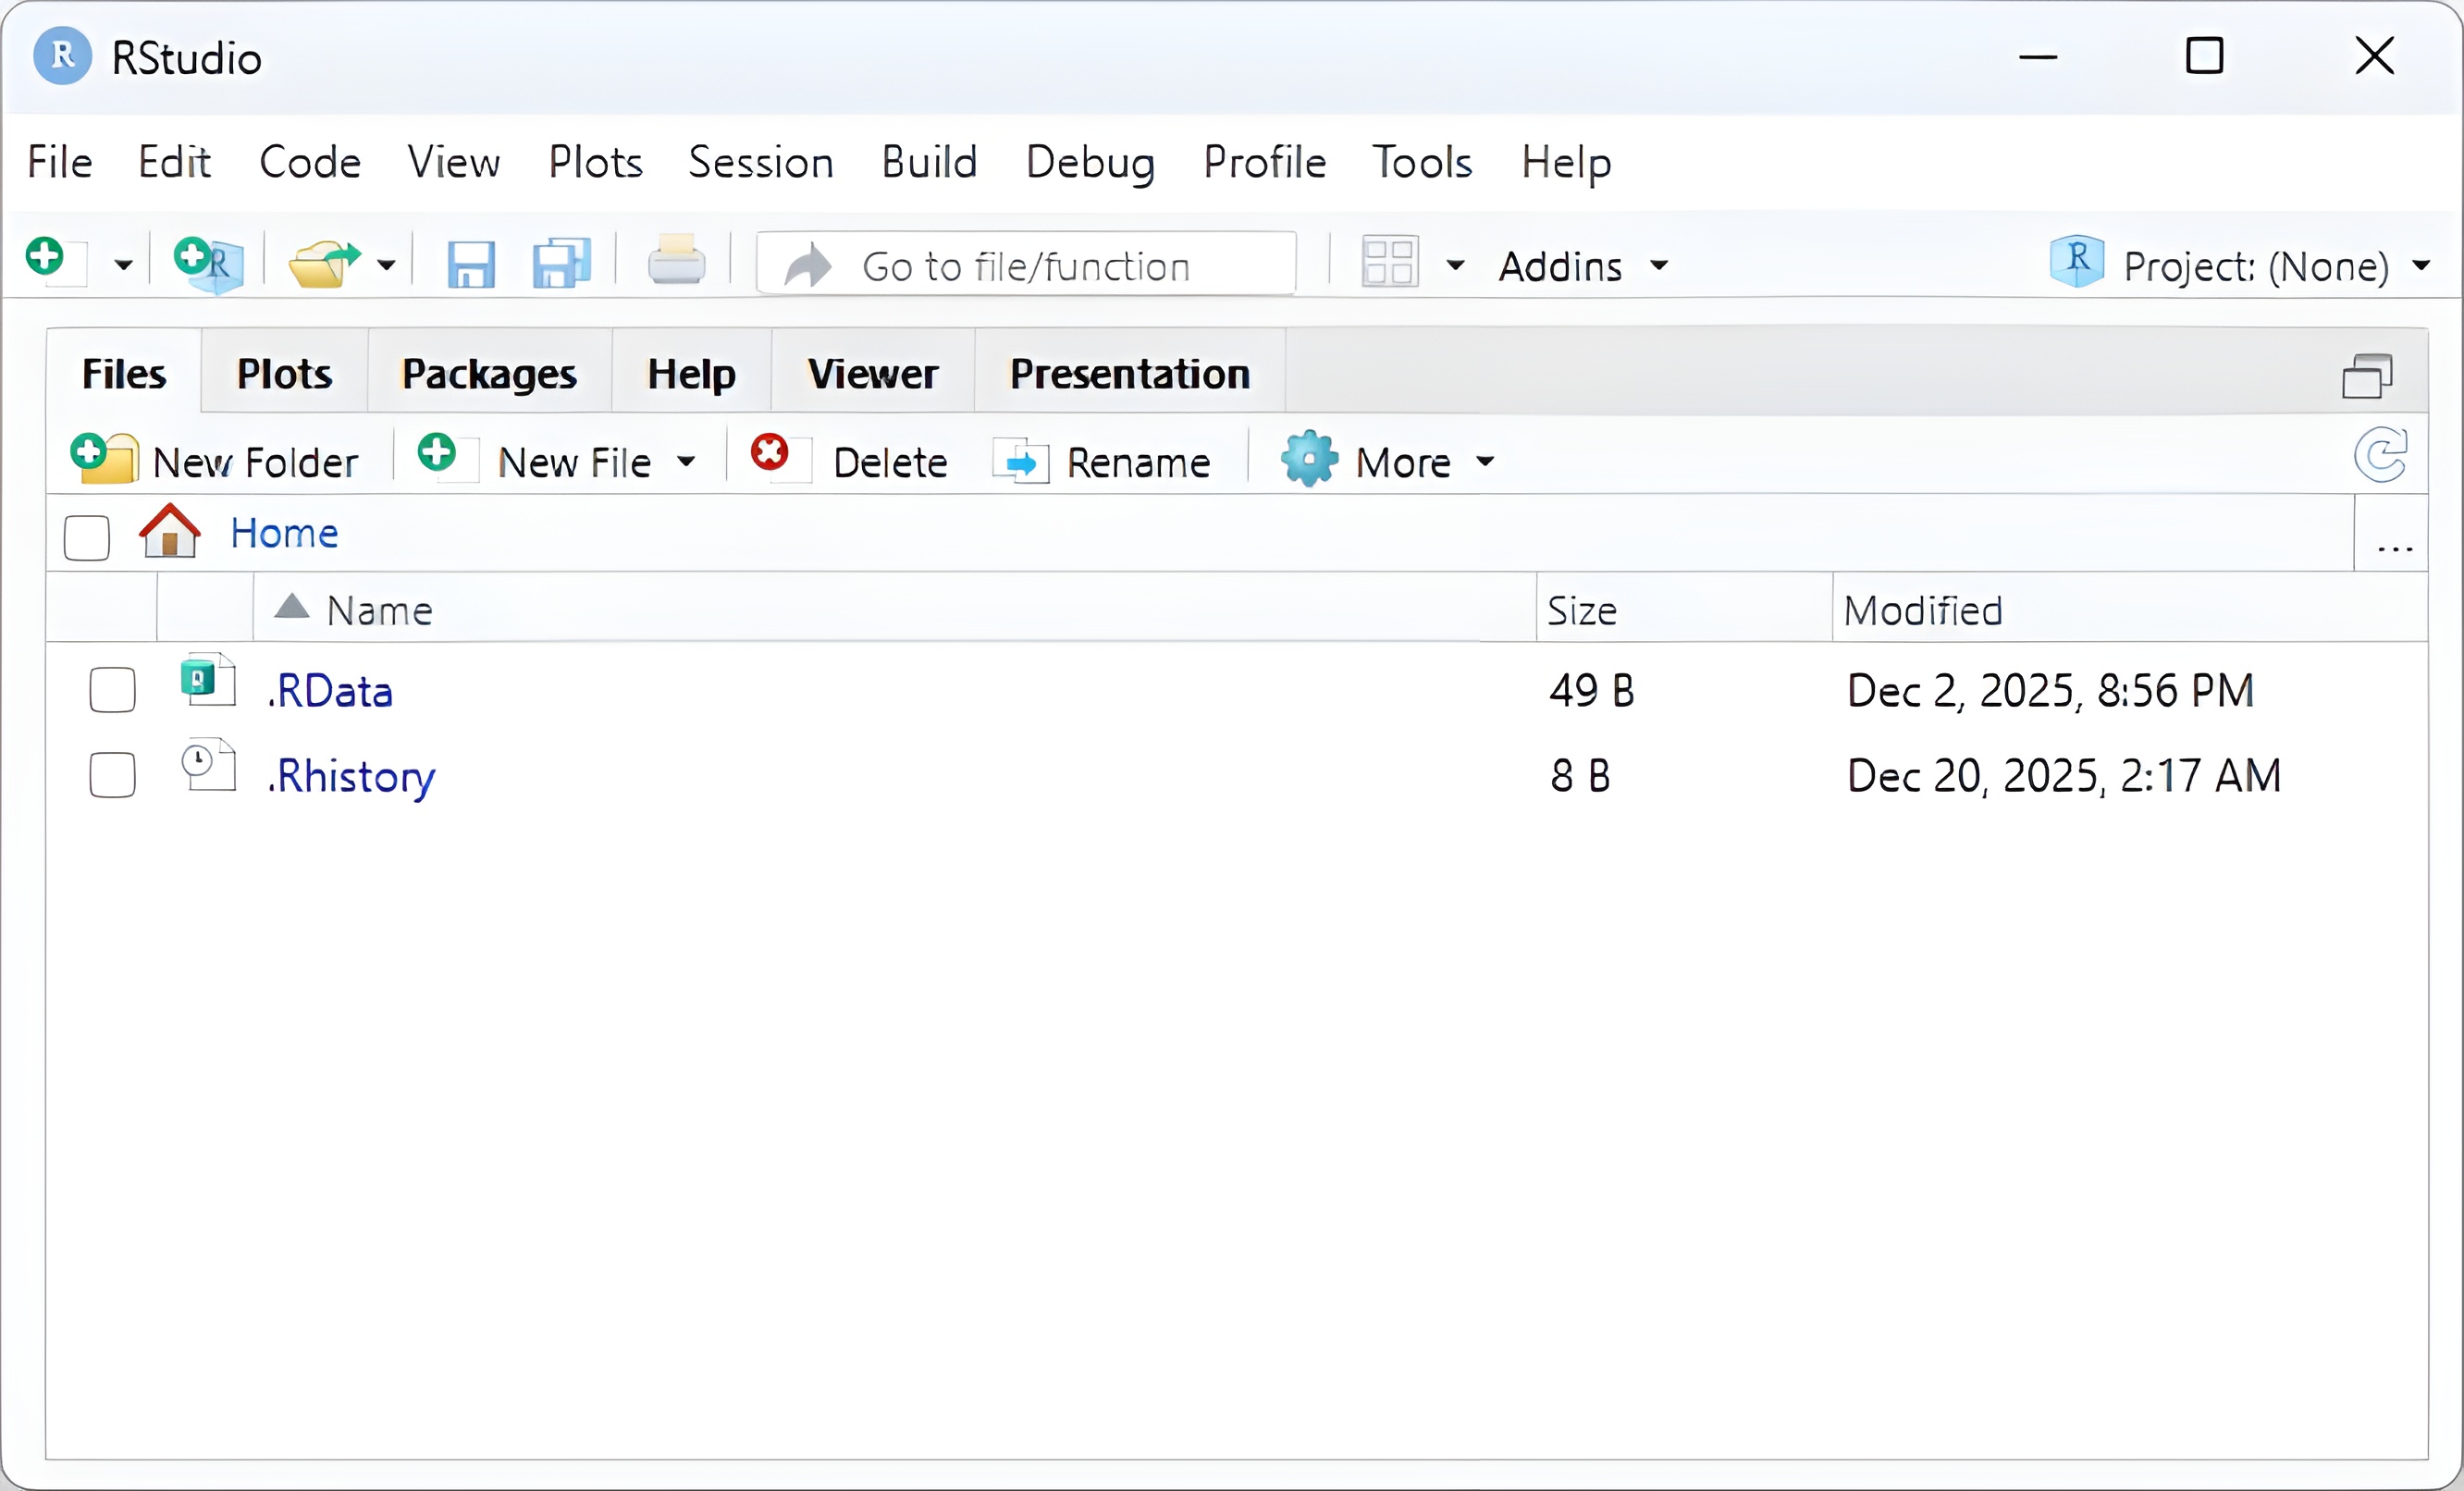Refresh the file listing

pyautogui.click(x=2380, y=456)
